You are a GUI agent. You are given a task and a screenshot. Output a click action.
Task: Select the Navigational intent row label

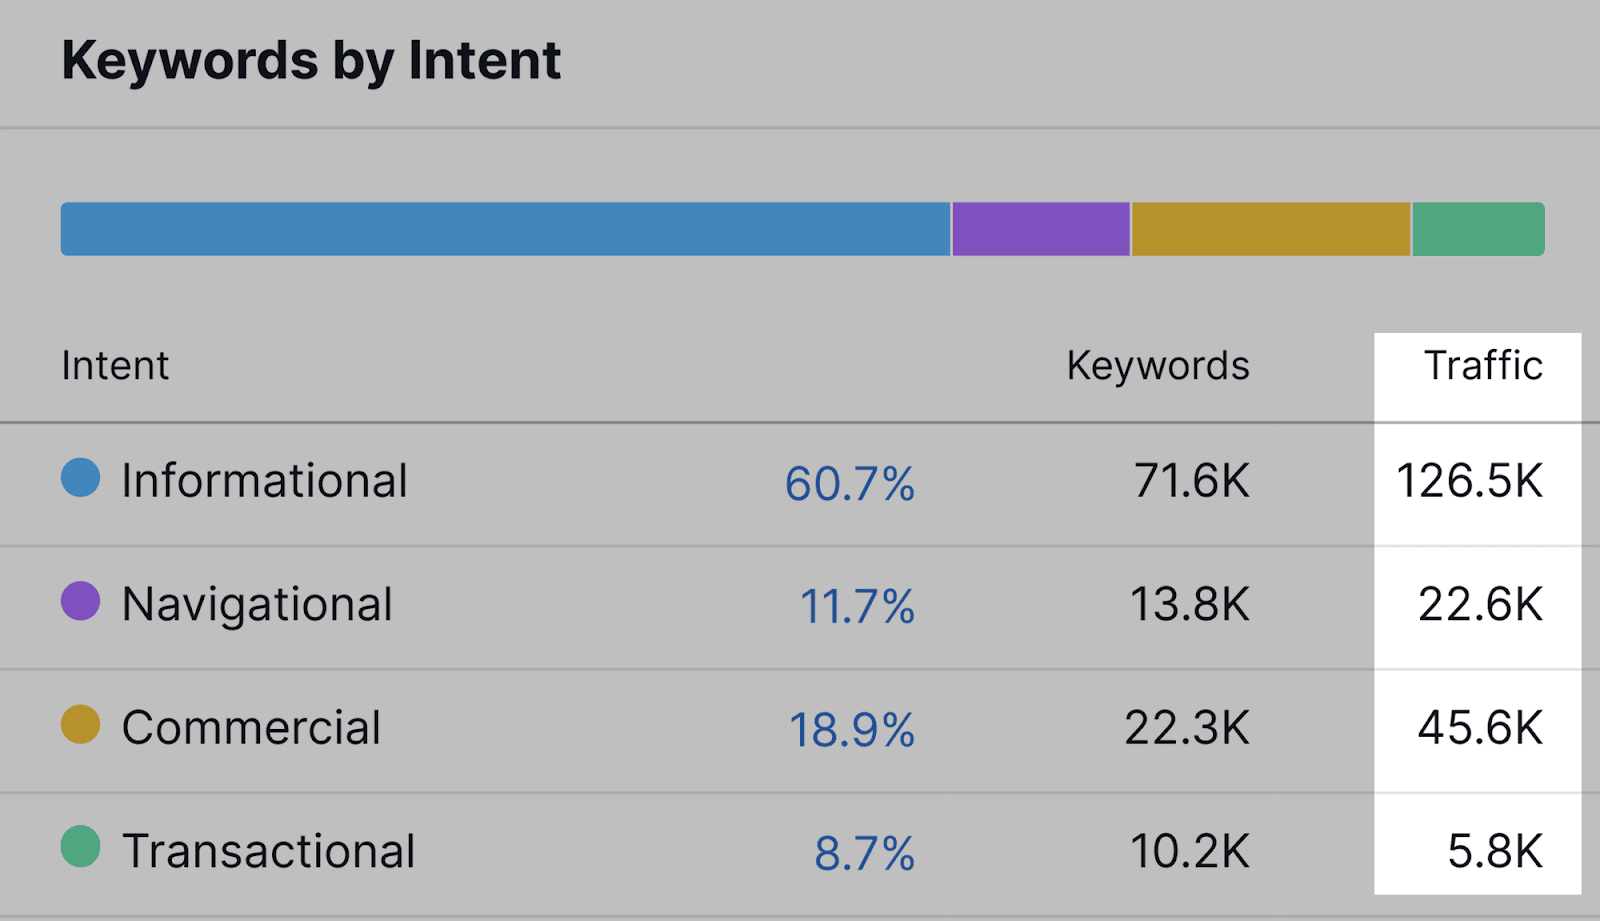257,605
